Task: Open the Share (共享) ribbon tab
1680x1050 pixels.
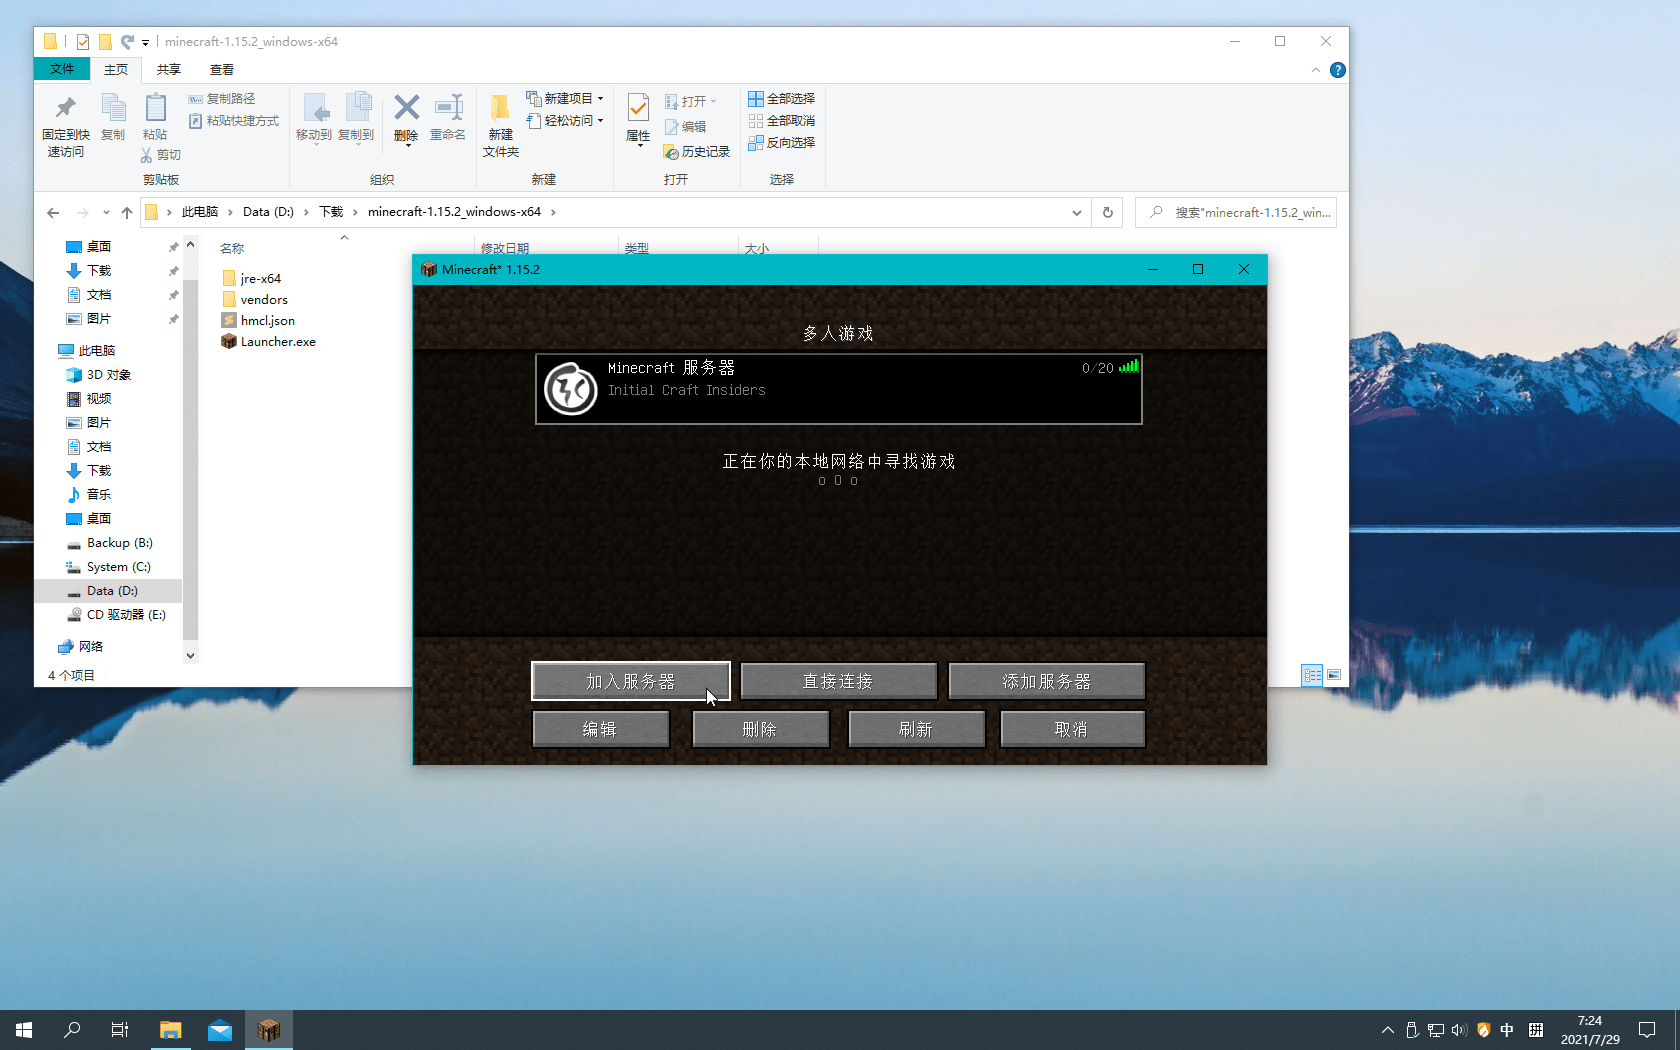Action: (169, 70)
